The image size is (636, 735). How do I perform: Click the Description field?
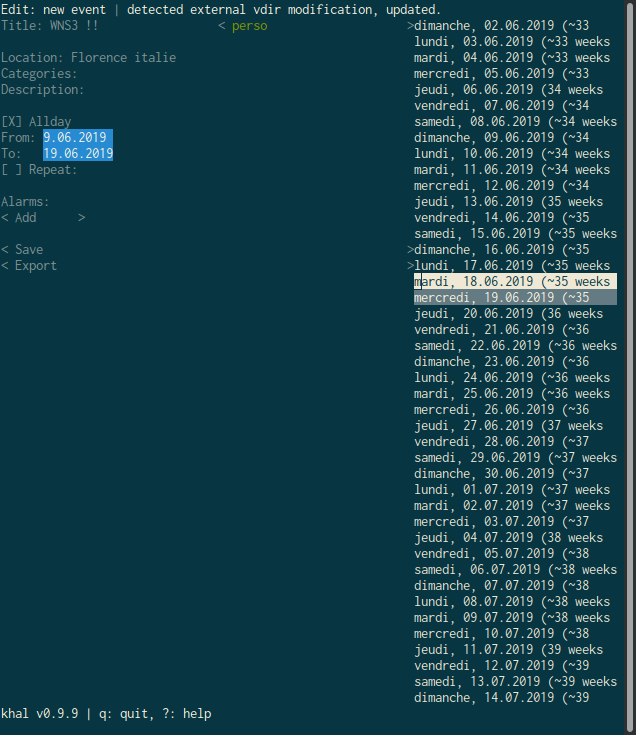43,90
